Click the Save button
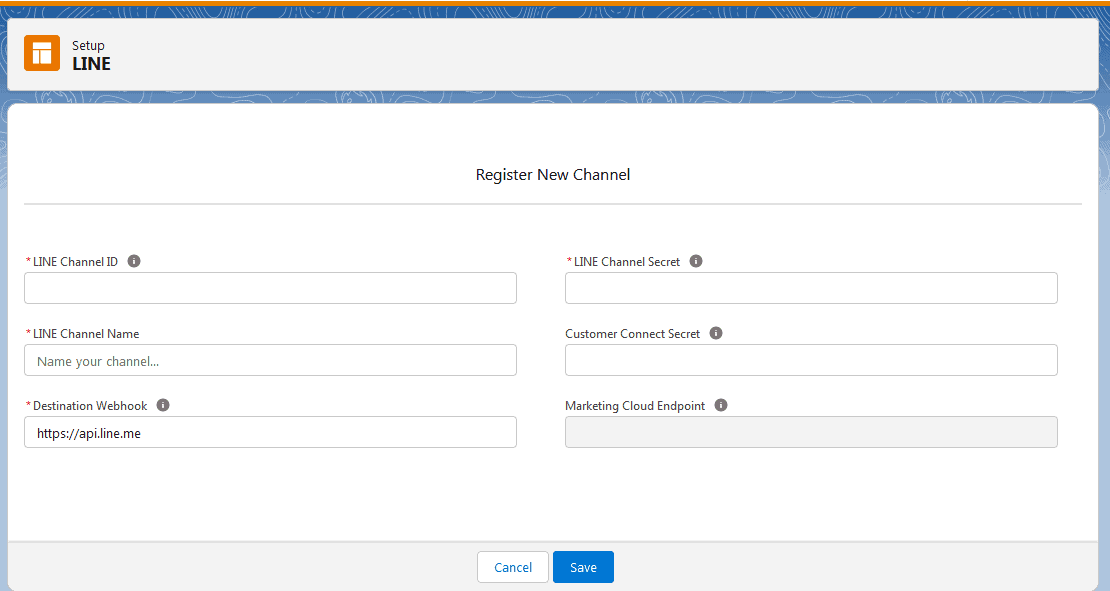This screenshot has height=591, width=1110. [x=583, y=566]
